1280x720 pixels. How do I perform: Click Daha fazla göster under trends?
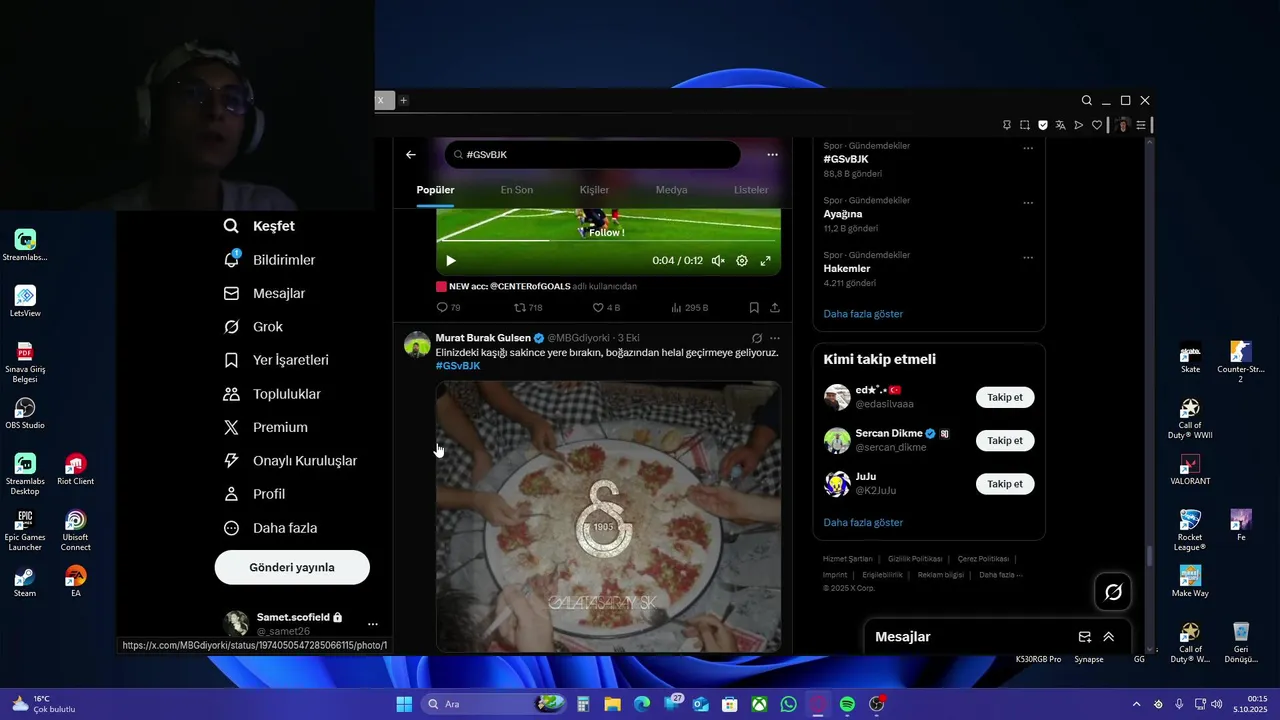(863, 314)
